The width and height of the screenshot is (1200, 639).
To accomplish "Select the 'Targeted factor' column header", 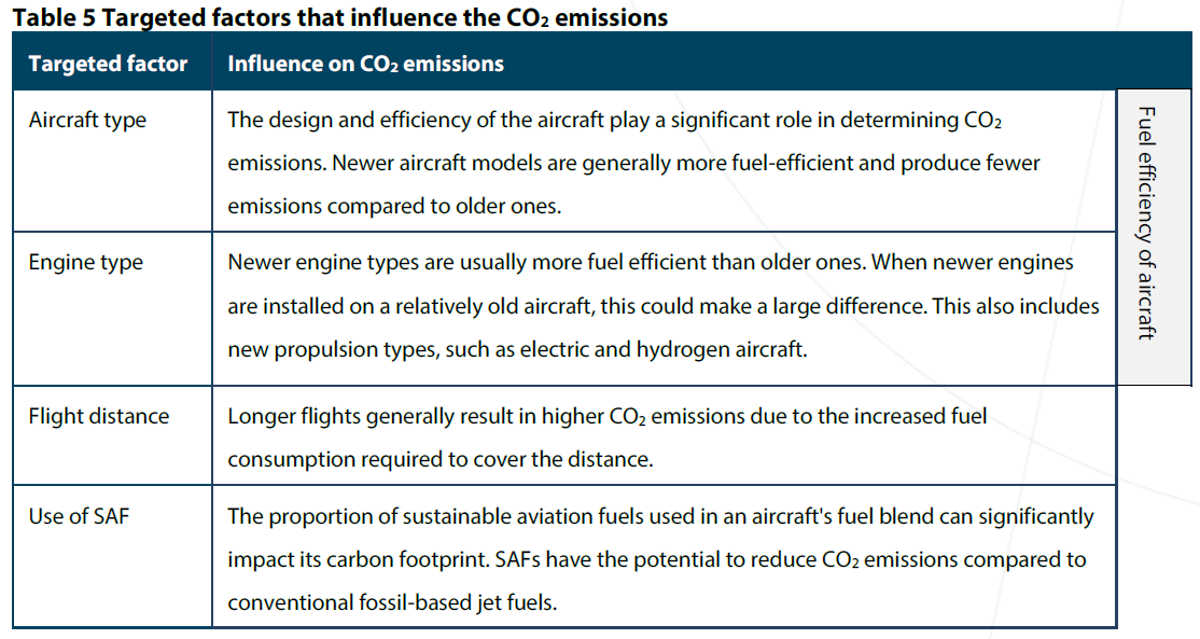I will [x=108, y=63].
